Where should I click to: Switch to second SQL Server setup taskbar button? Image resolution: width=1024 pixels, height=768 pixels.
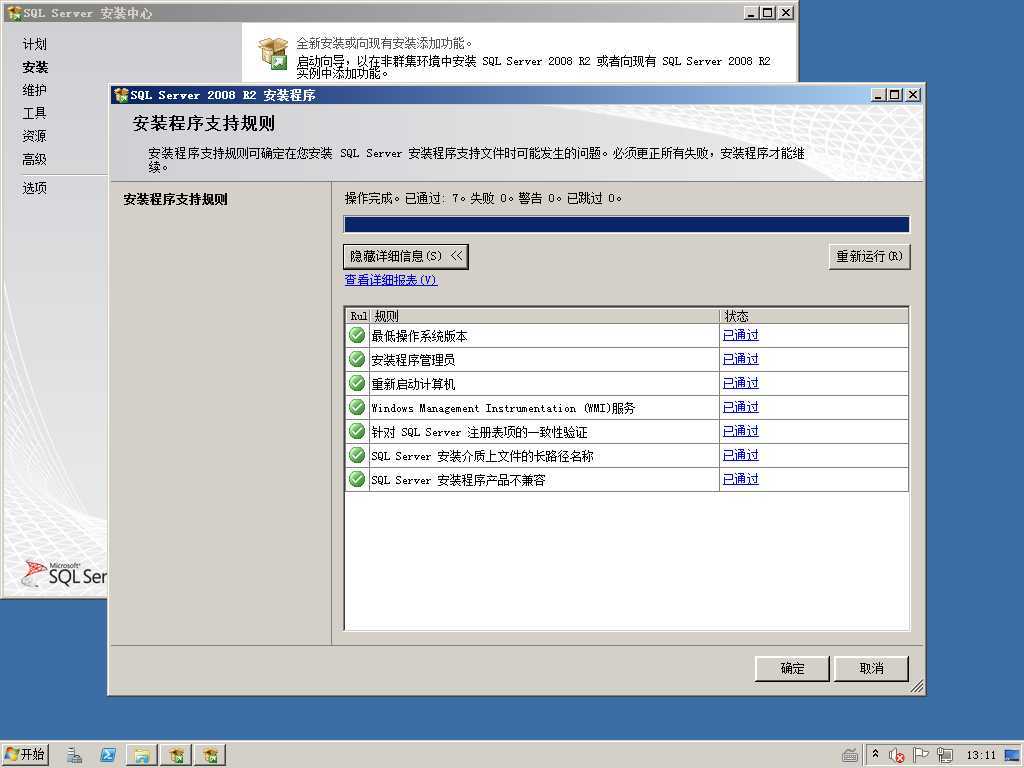tap(210, 756)
